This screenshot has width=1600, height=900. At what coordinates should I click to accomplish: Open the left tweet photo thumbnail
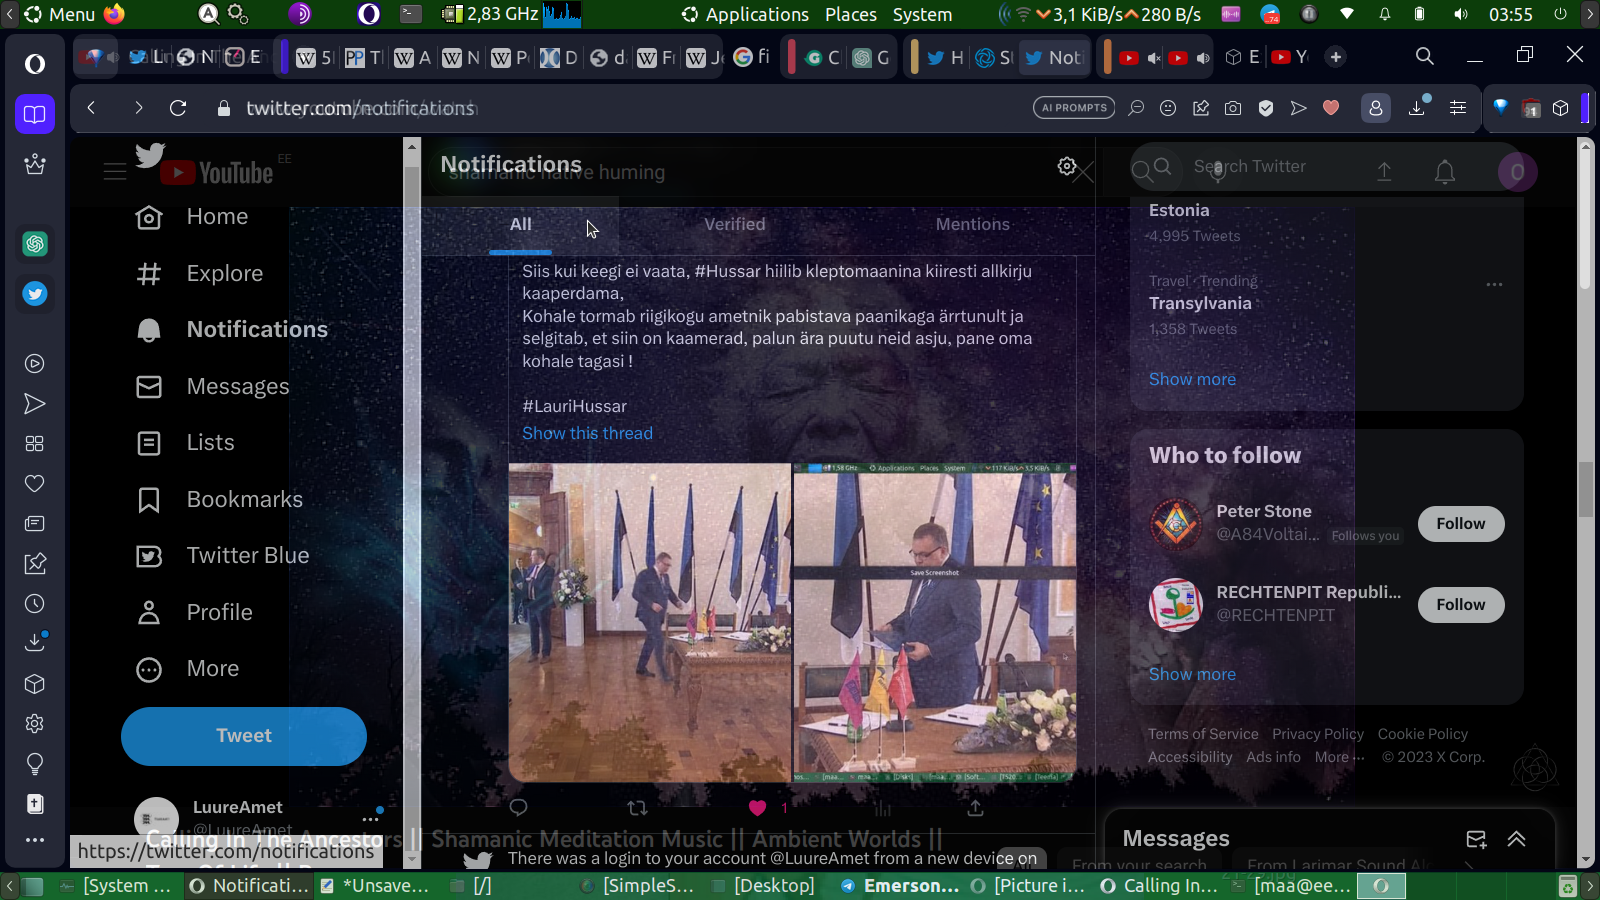pyautogui.click(x=650, y=622)
